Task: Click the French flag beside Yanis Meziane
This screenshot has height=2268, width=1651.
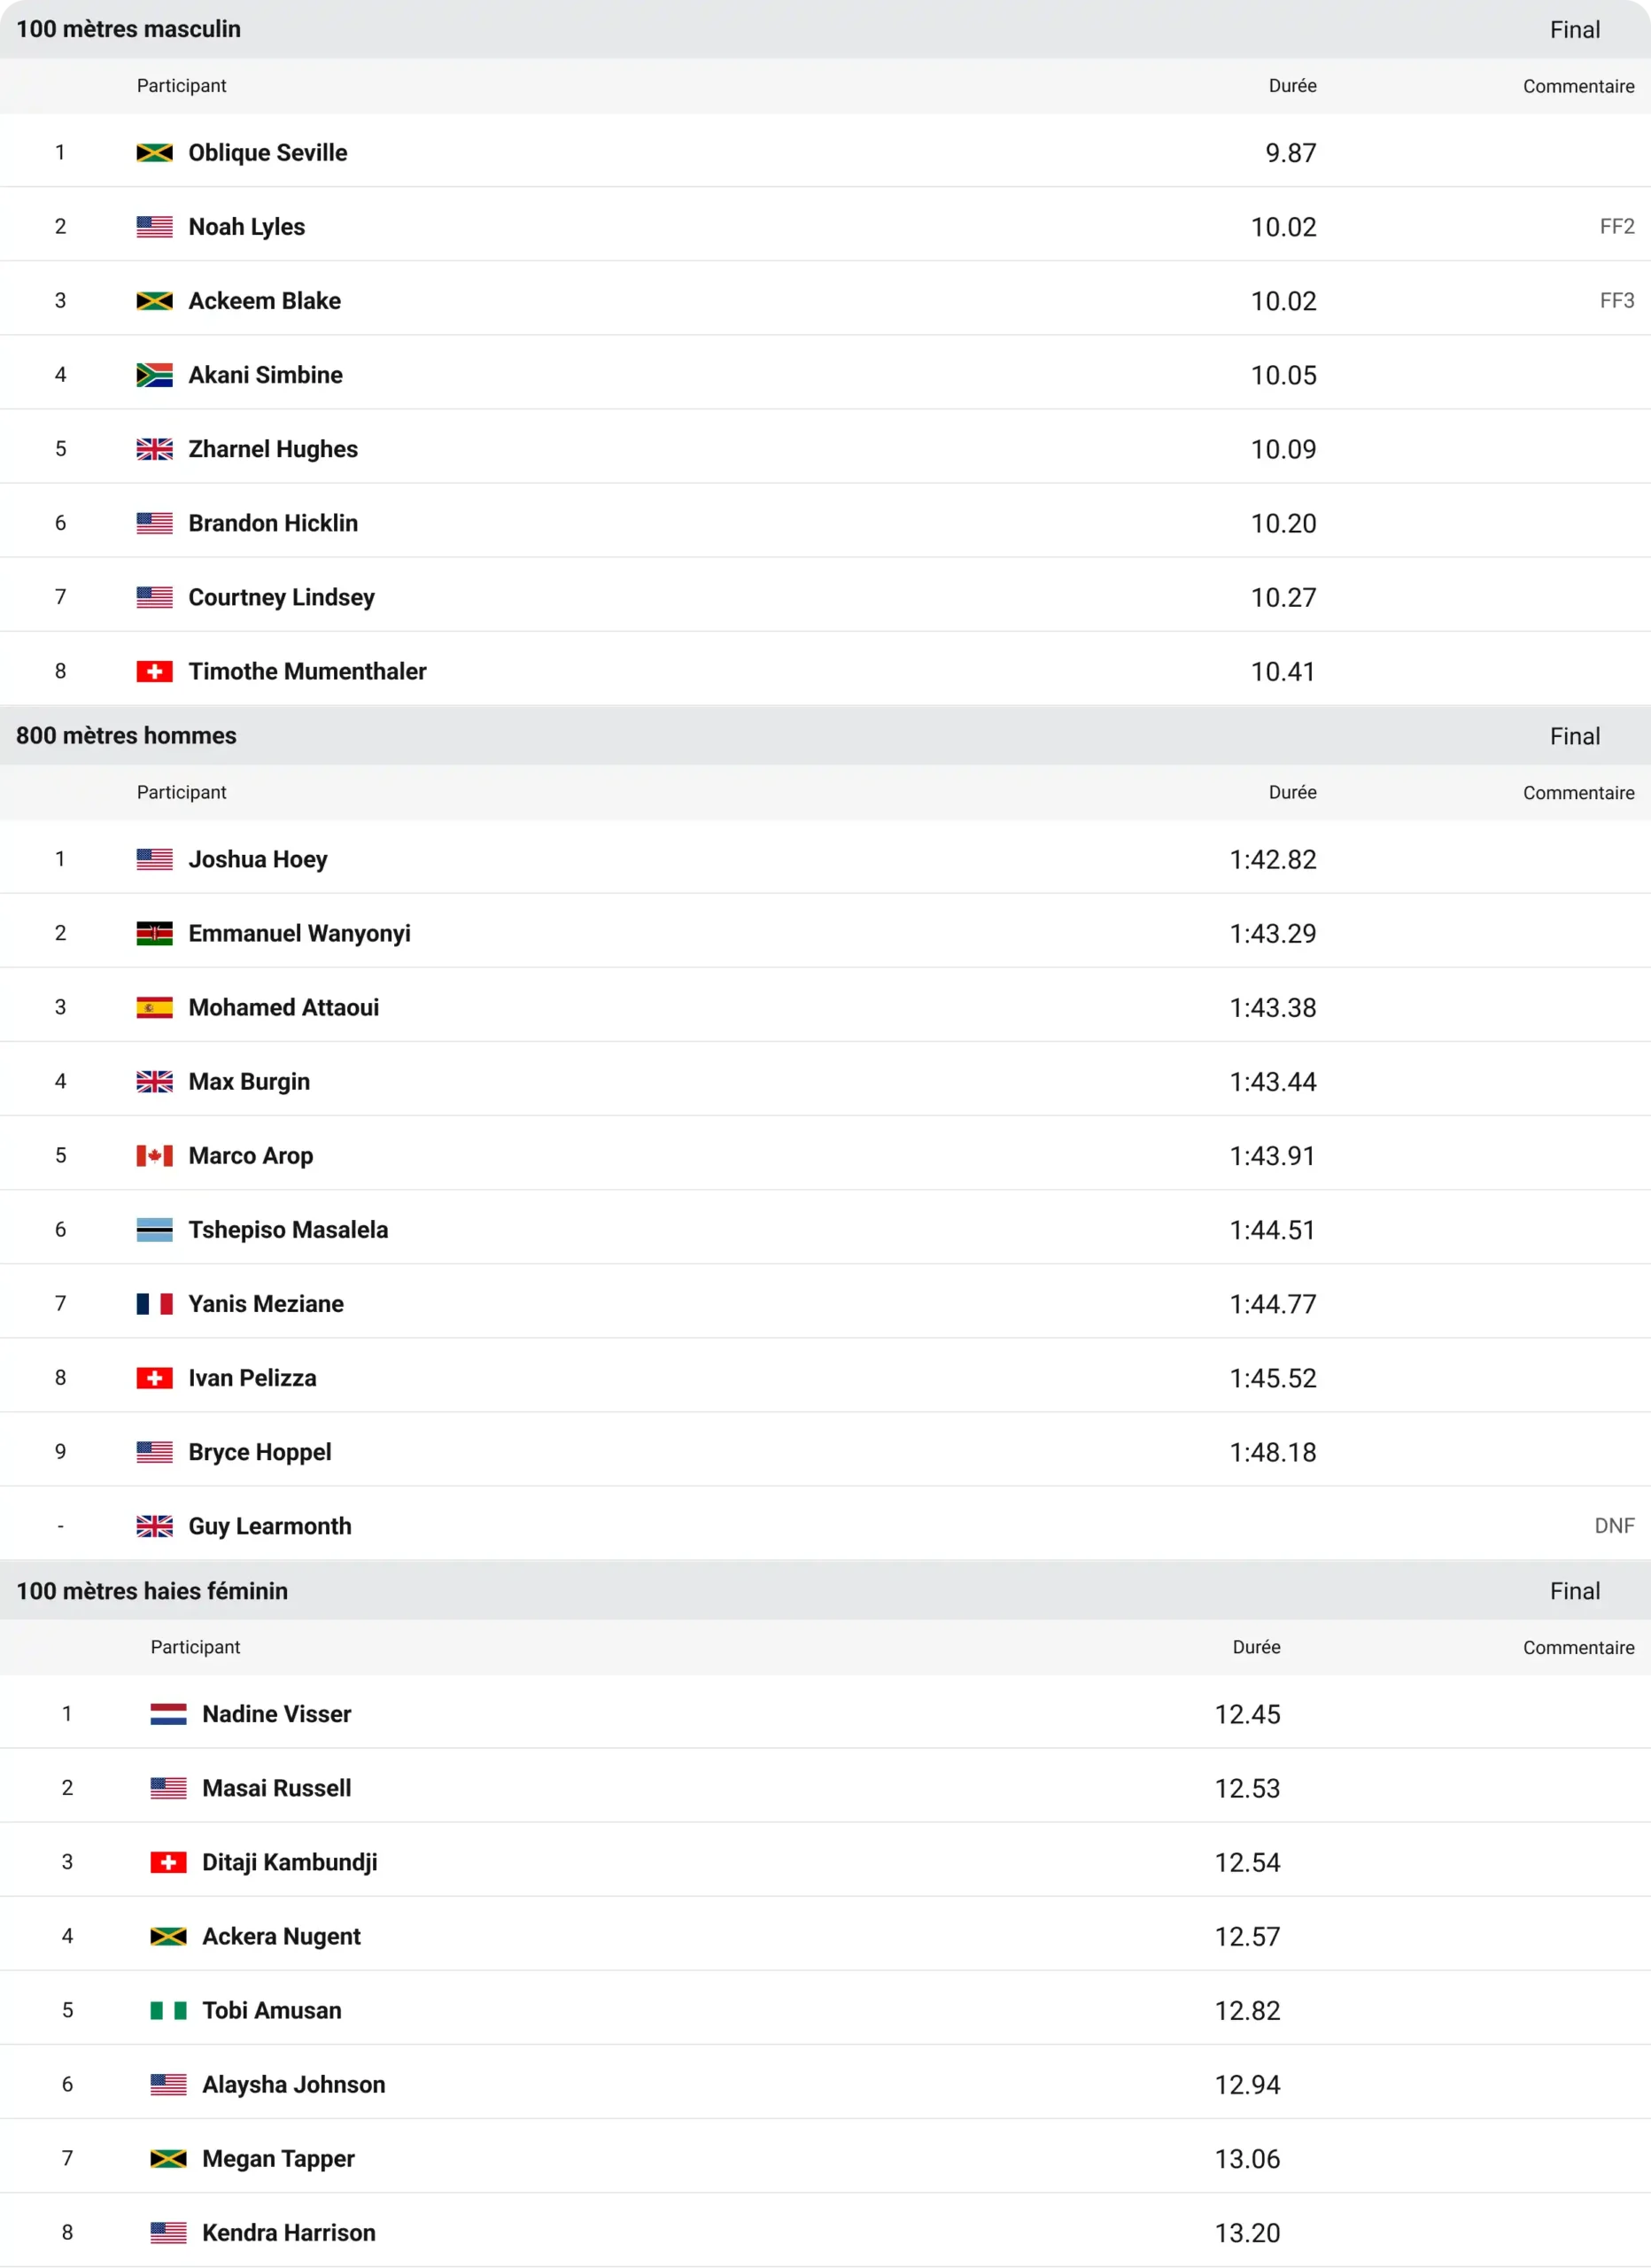Action: tap(154, 1303)
